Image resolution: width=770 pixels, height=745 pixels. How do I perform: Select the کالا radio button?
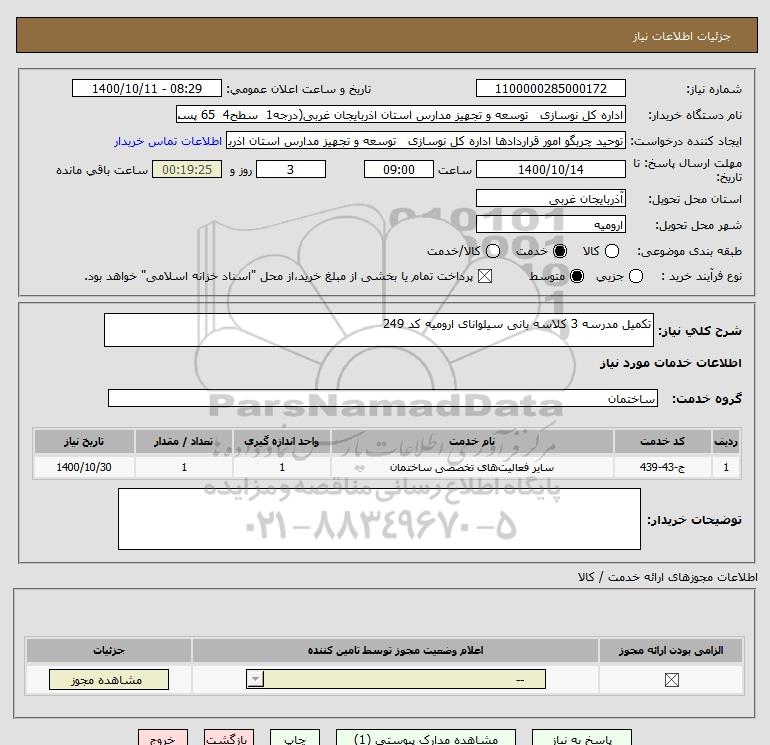[x=611, y=251]
